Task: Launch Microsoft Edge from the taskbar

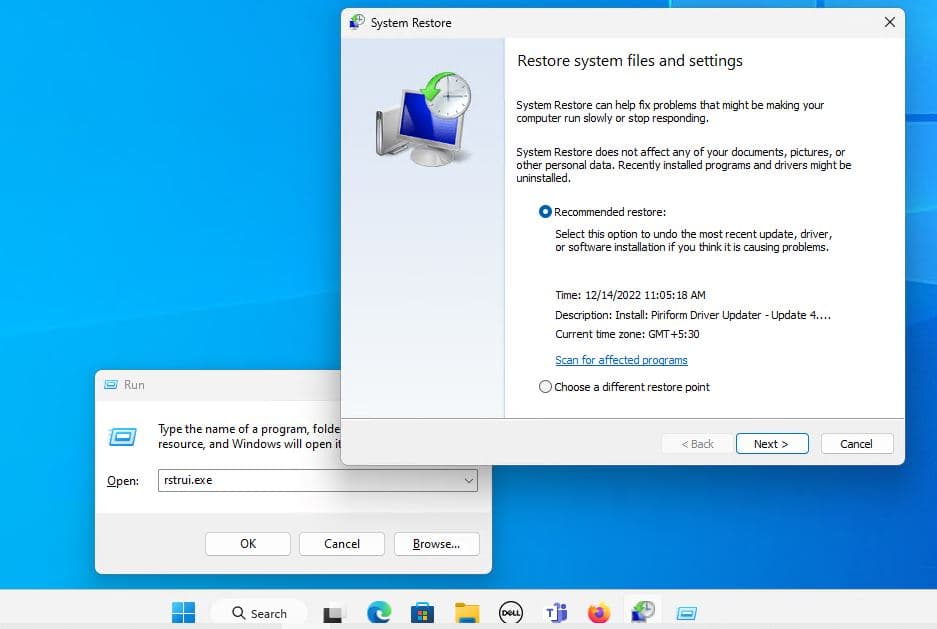Action: pyautogui.click(x=378, y=612)
